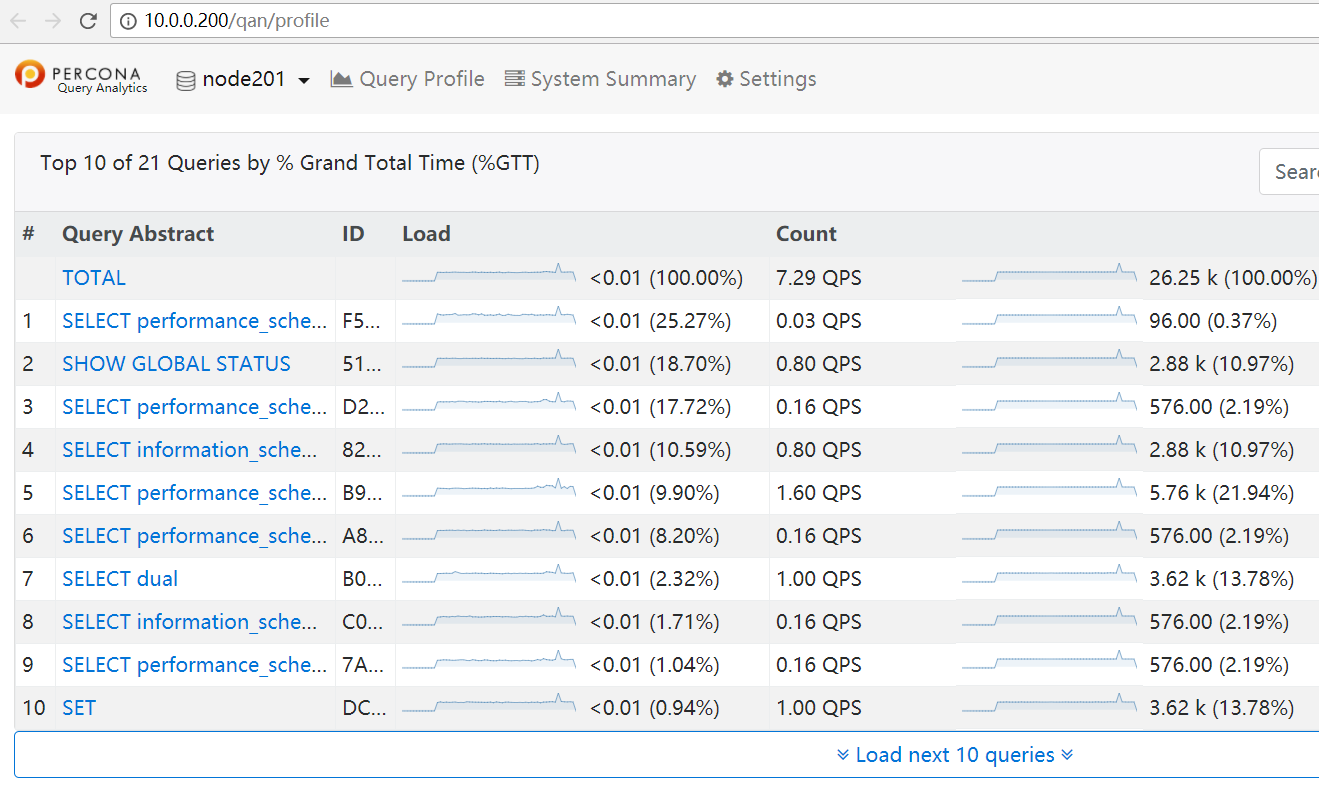Click query ID F5 in row one
The image size is (1319, 785).
[x=355, y=320]
